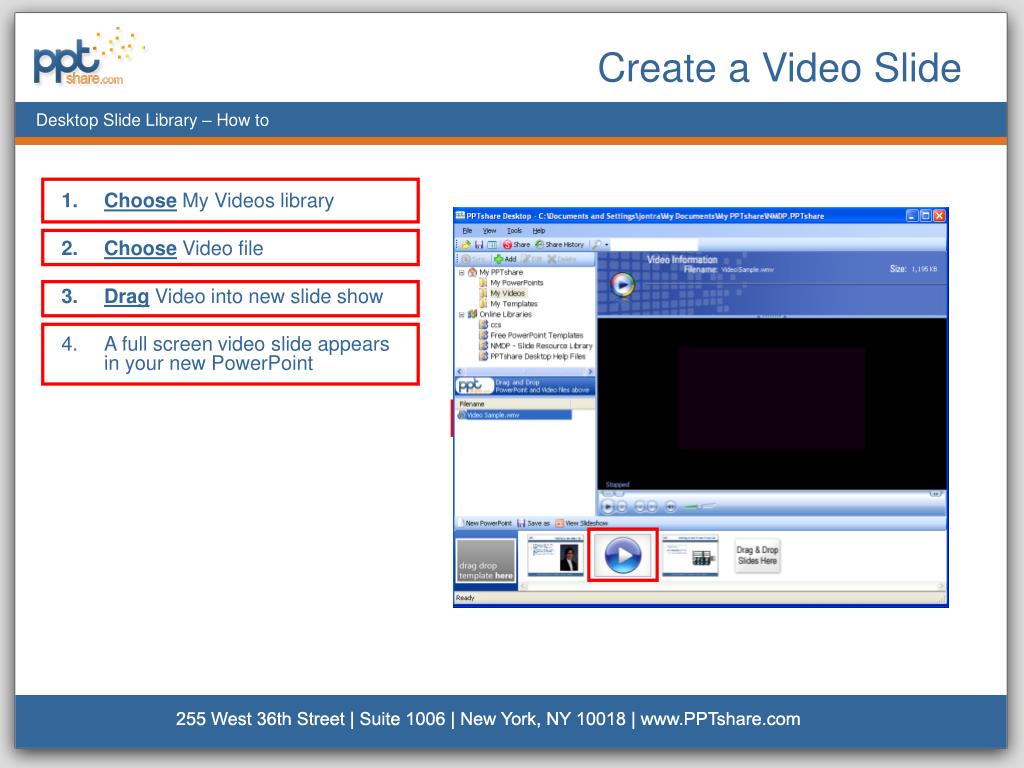Screen dimensions: 1024x768
Task: Select the ccs online library
Action: (x=490, y=325)
